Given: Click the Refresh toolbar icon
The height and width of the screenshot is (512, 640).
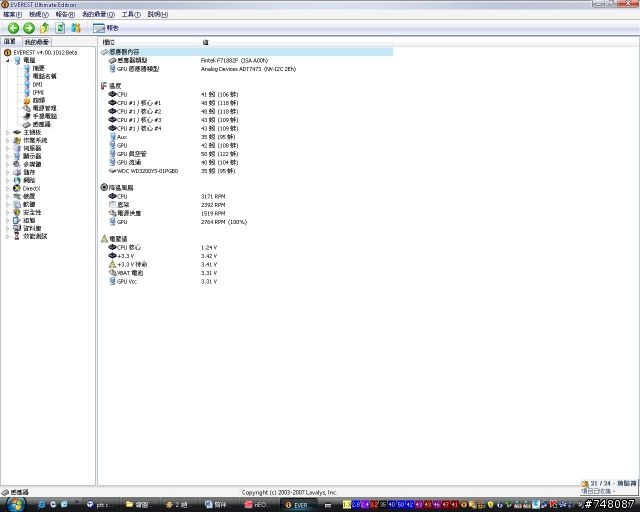Looking at the screenshot, I should (x=60, y=28).
